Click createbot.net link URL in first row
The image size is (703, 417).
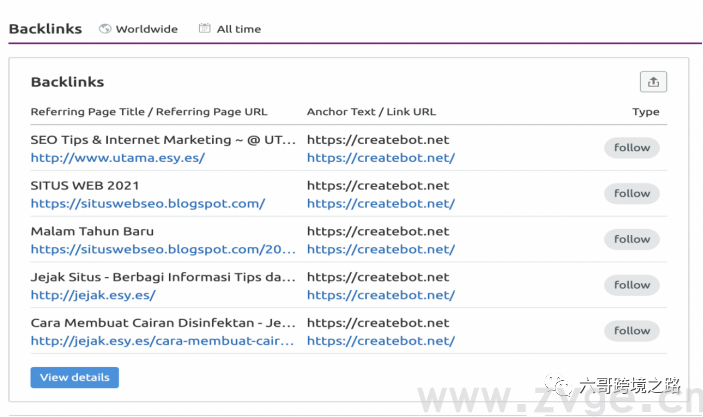click(381, 158)
